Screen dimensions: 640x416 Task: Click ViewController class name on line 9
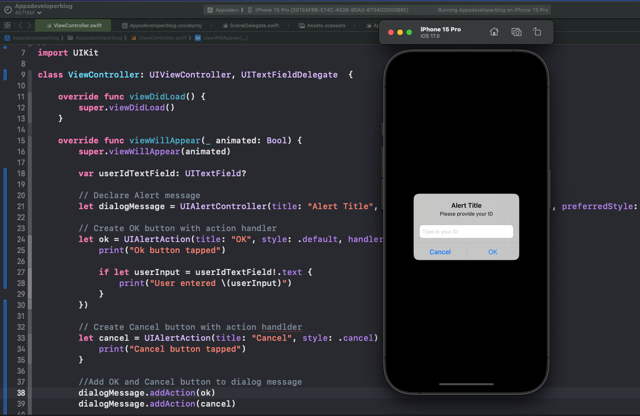(104, 75)
